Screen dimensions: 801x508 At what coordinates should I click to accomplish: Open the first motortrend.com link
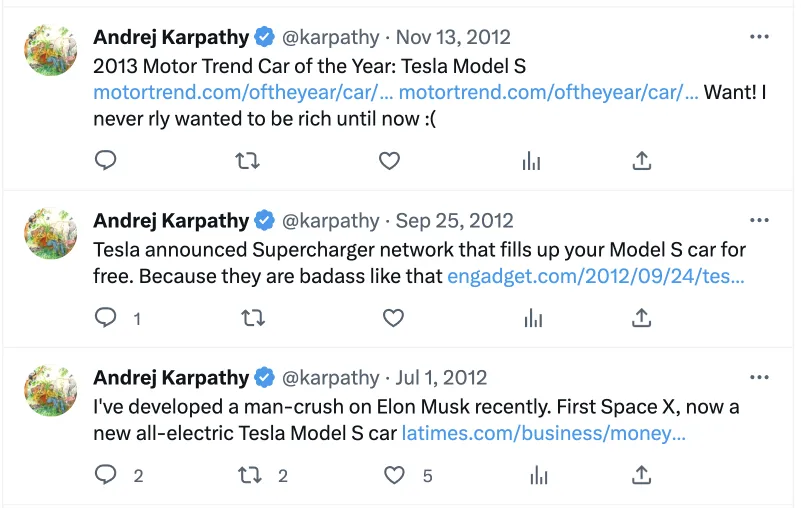[x=241, y=92]
